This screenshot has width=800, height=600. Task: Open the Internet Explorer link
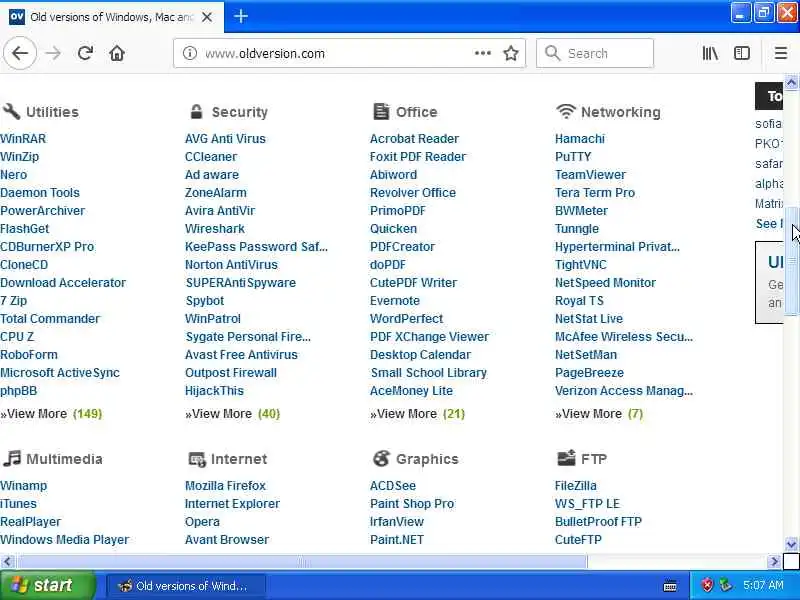(x=232, y=504)
